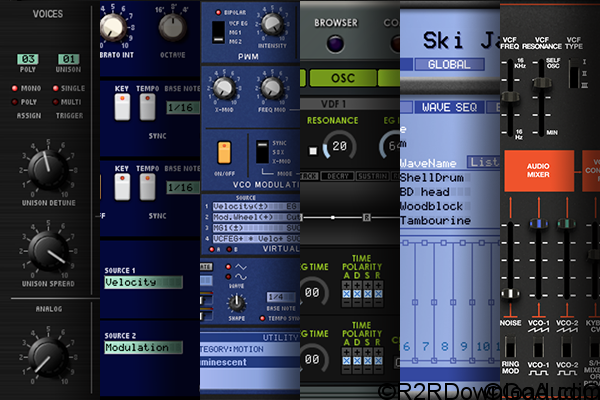Viewport: 600px width, 400px height.
Task: Click the LFO SHAPE knob
Action: click(x=236, y=303)
